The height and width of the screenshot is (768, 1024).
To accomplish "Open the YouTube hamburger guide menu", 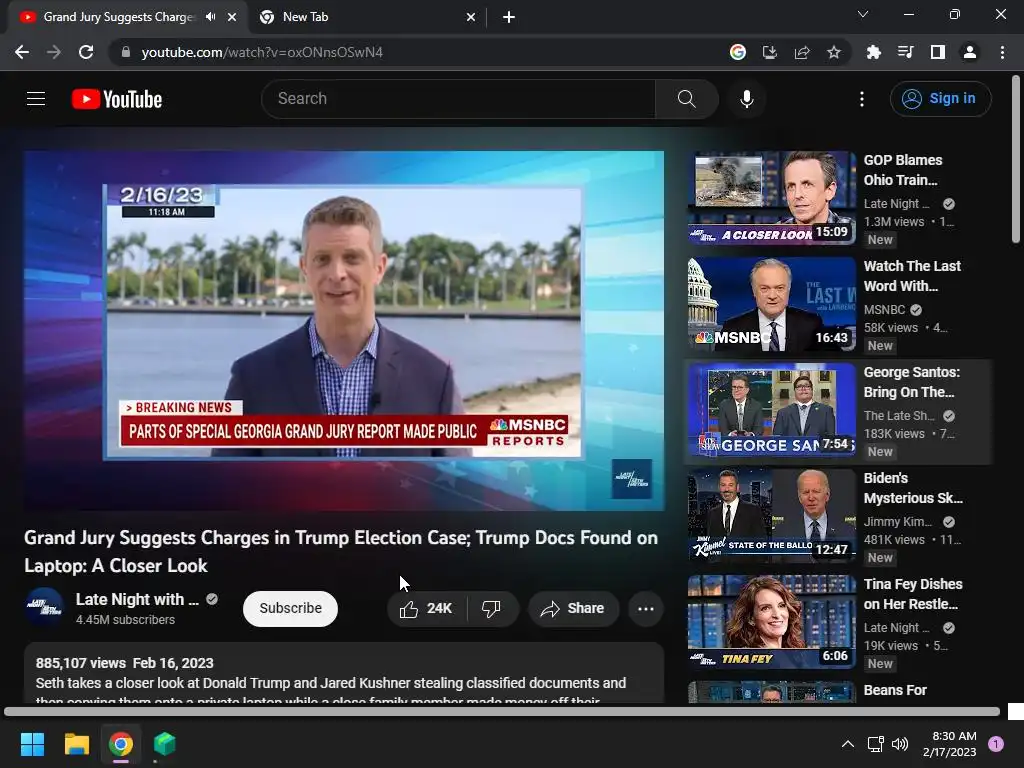I will (x=36, y=99).
